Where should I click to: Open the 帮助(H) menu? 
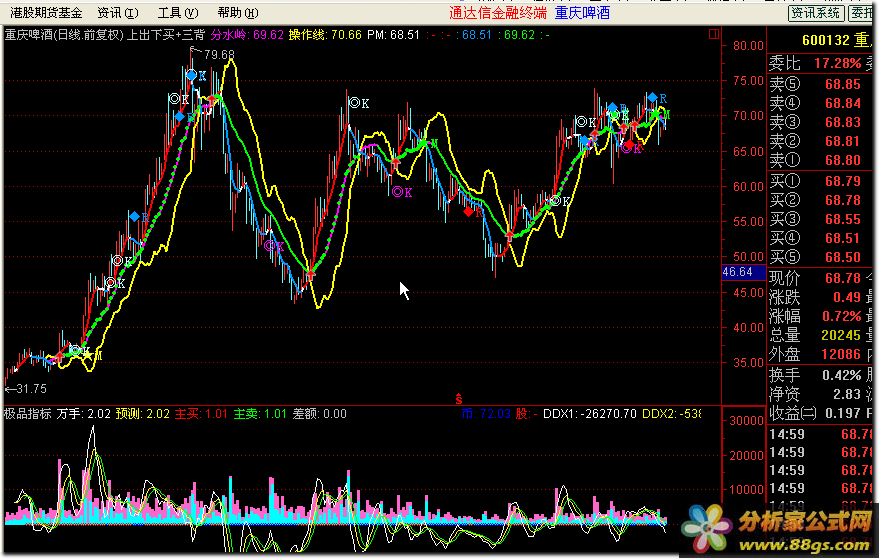pyautogui.click(x=238, y=12)
